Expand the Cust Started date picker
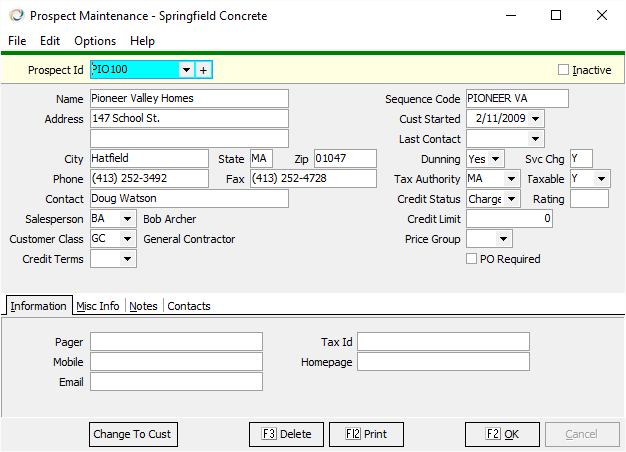 pyautogui.click(x=536, y=119)
